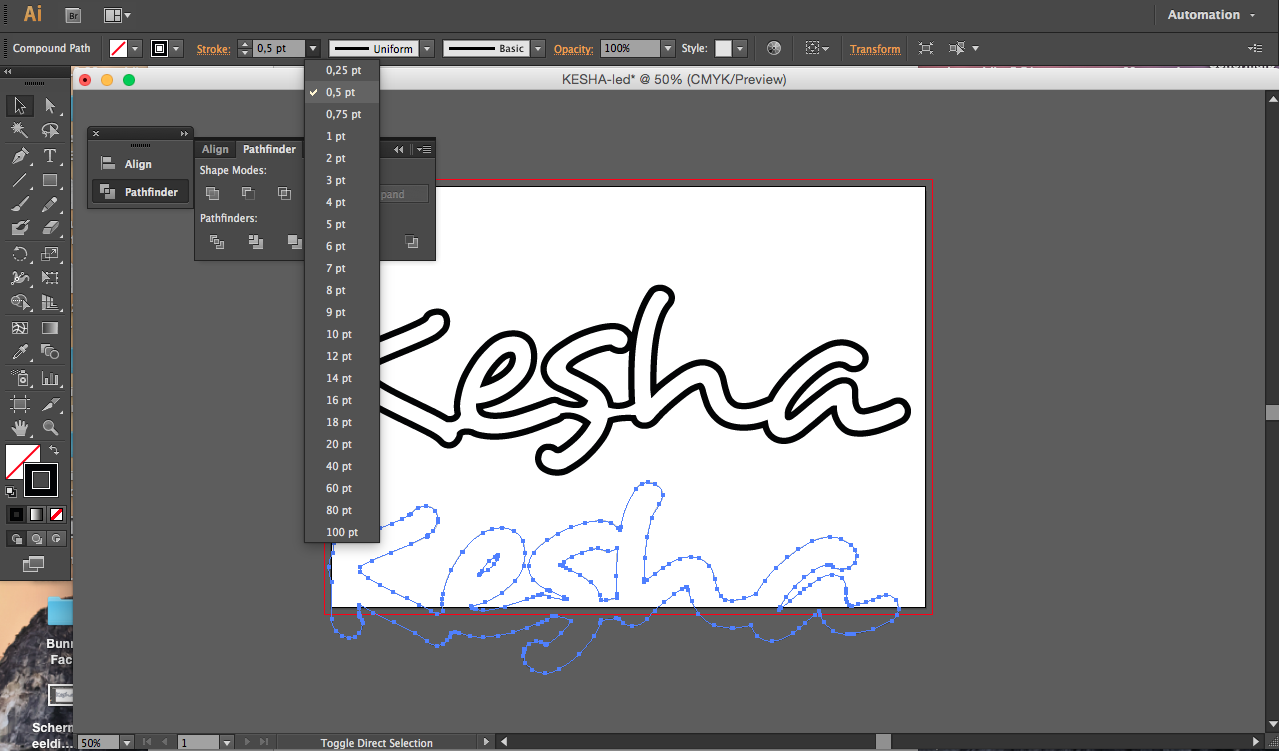Select the Lasso tool

(x=50, y=131)
